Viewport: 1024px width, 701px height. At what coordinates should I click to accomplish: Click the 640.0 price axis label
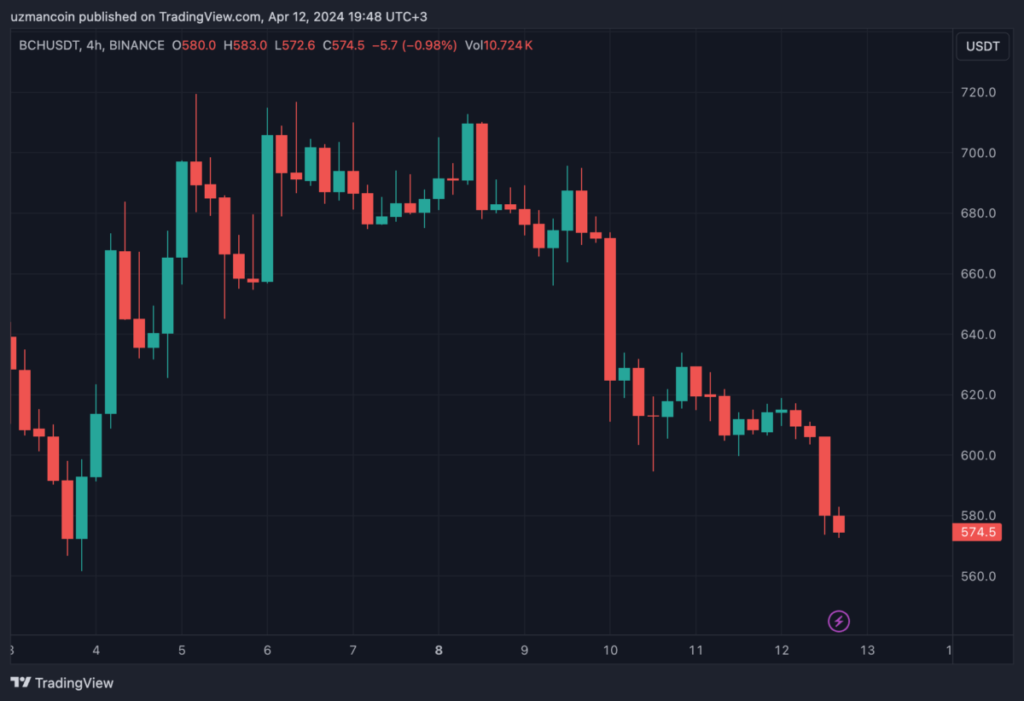click(977, 335)
